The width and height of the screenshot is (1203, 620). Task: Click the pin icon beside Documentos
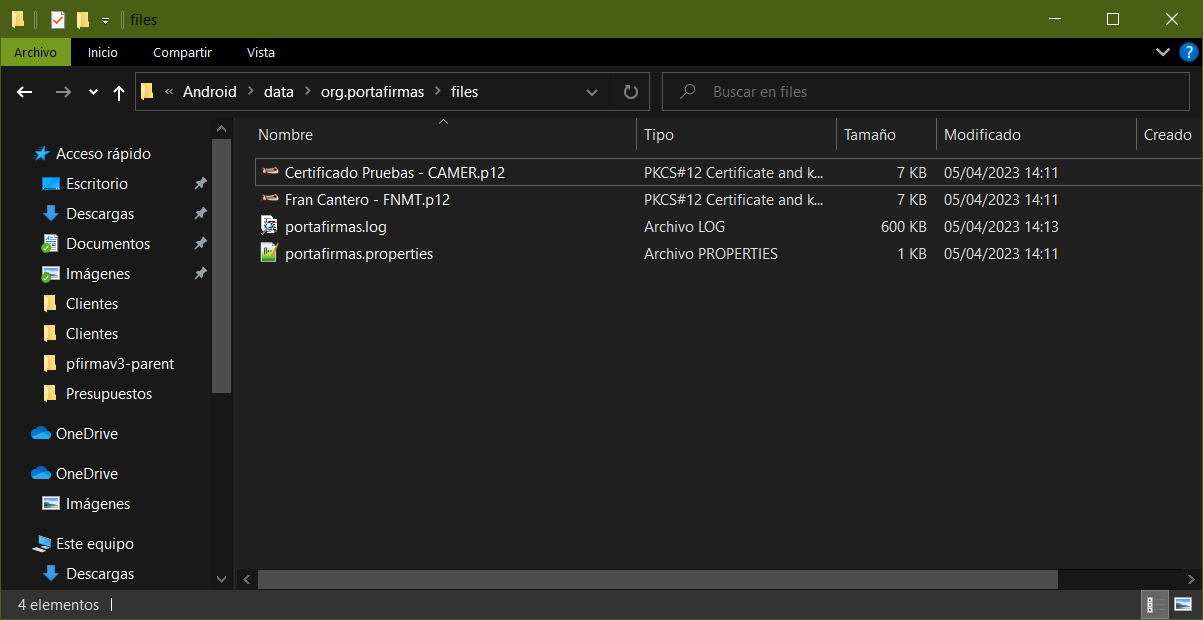tap(200, 244)
